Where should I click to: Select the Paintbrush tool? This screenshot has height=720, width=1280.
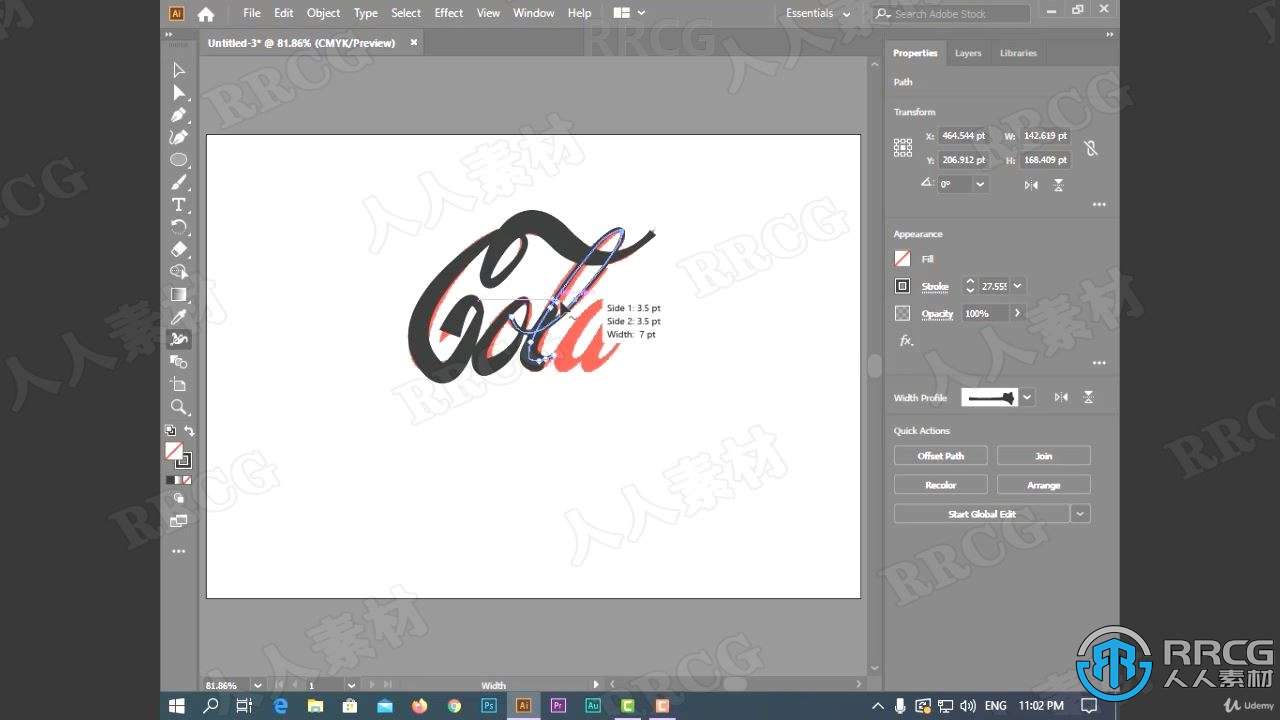[x=179, y=182]
